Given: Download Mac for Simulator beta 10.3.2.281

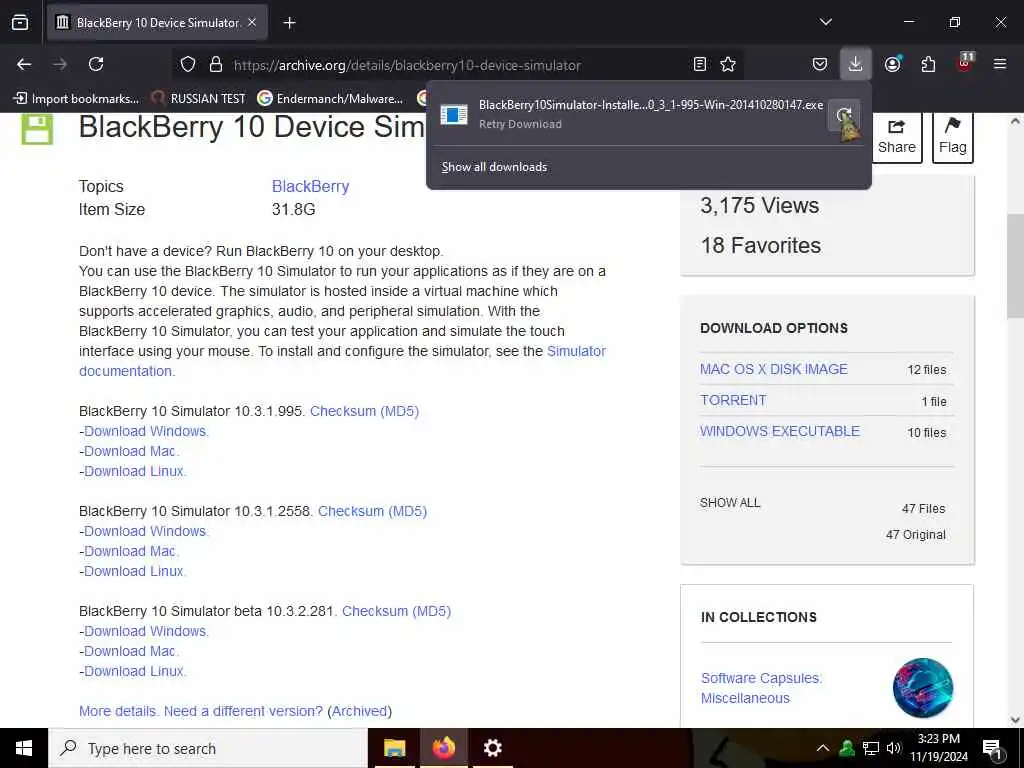Looking at the screenshot, I should (x=130, y=651).
